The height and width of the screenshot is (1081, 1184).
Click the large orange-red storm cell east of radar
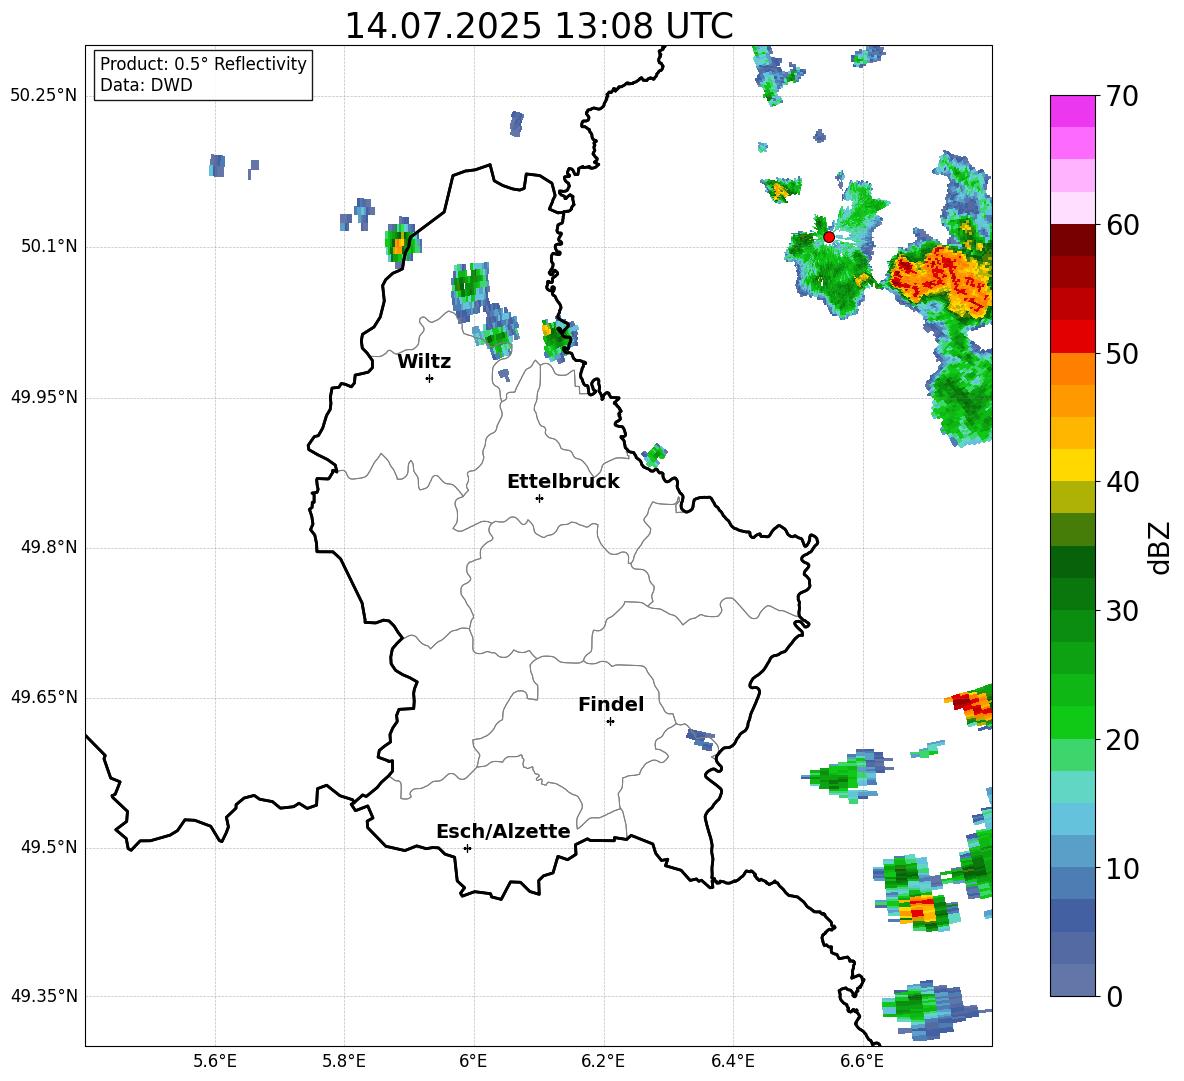point(942,281)
